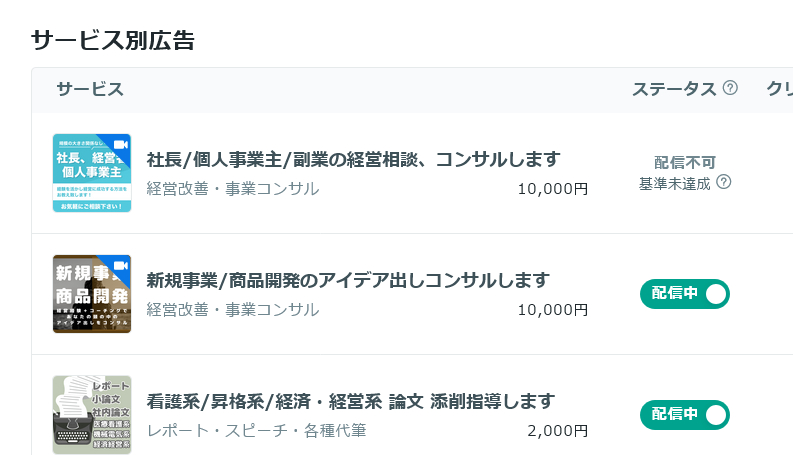Click the 基準未達成 status label
Image resolution: width=793 pixels, height=455 pixels.
coord(676,182)
